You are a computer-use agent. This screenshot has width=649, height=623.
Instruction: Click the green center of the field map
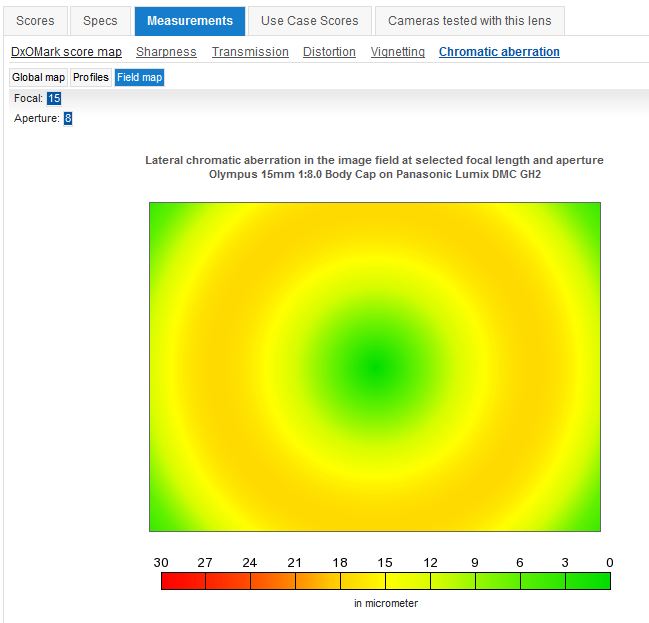374,367
